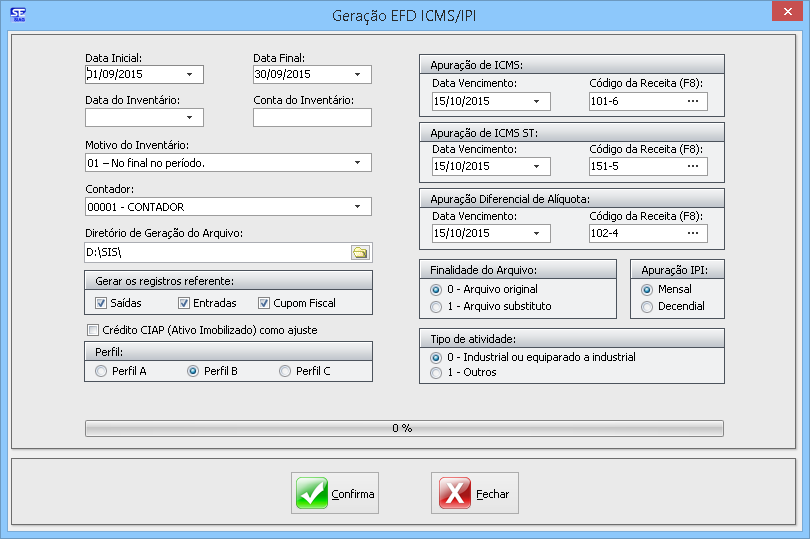The width and height of the screenshot is (810, 539).
Task: Open ICMS ST Código da Receita lookup ellipsis
Action: pos(692,167)
